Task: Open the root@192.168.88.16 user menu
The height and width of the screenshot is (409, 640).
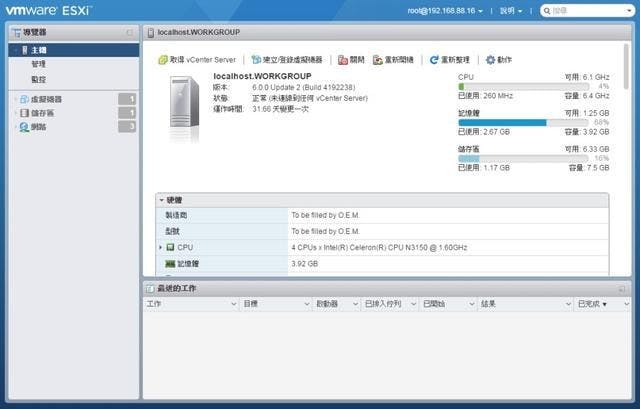Action: point(445,11)
